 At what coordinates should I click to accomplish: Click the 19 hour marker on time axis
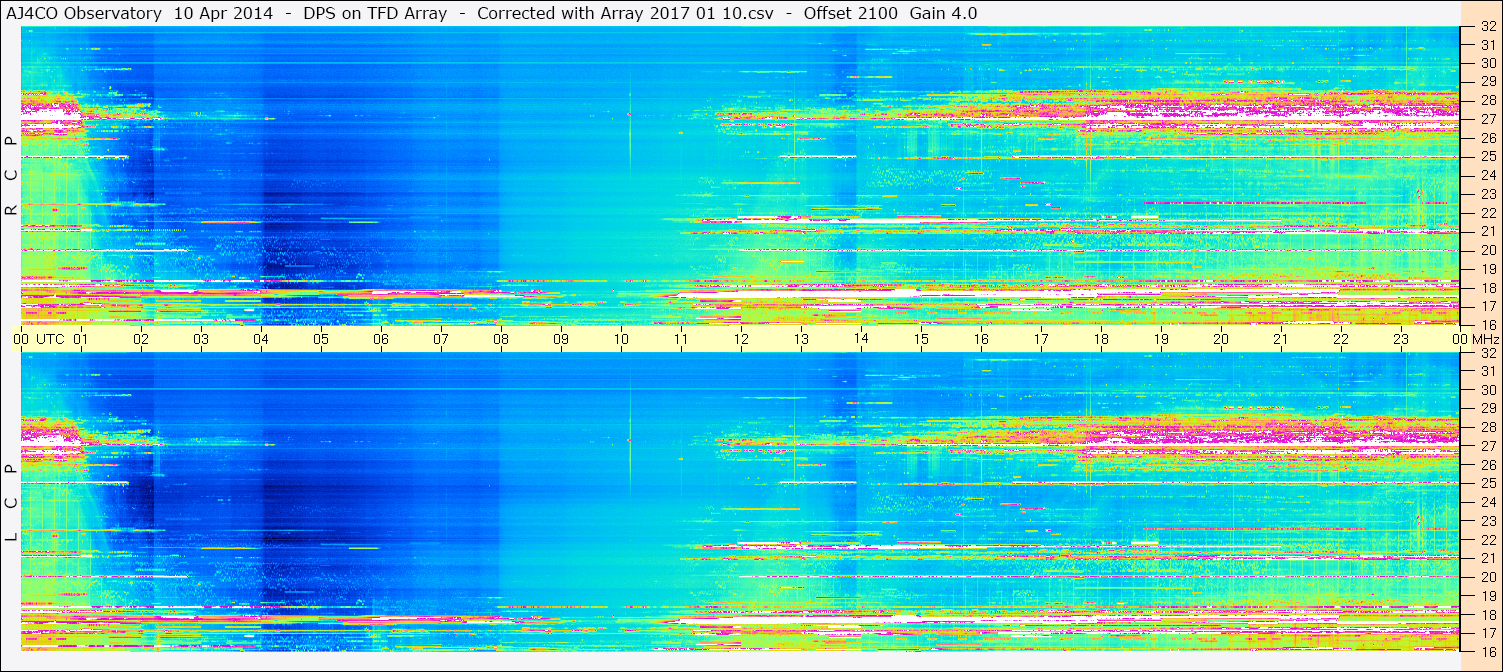pyautogui.click(x=1161, y=339)
